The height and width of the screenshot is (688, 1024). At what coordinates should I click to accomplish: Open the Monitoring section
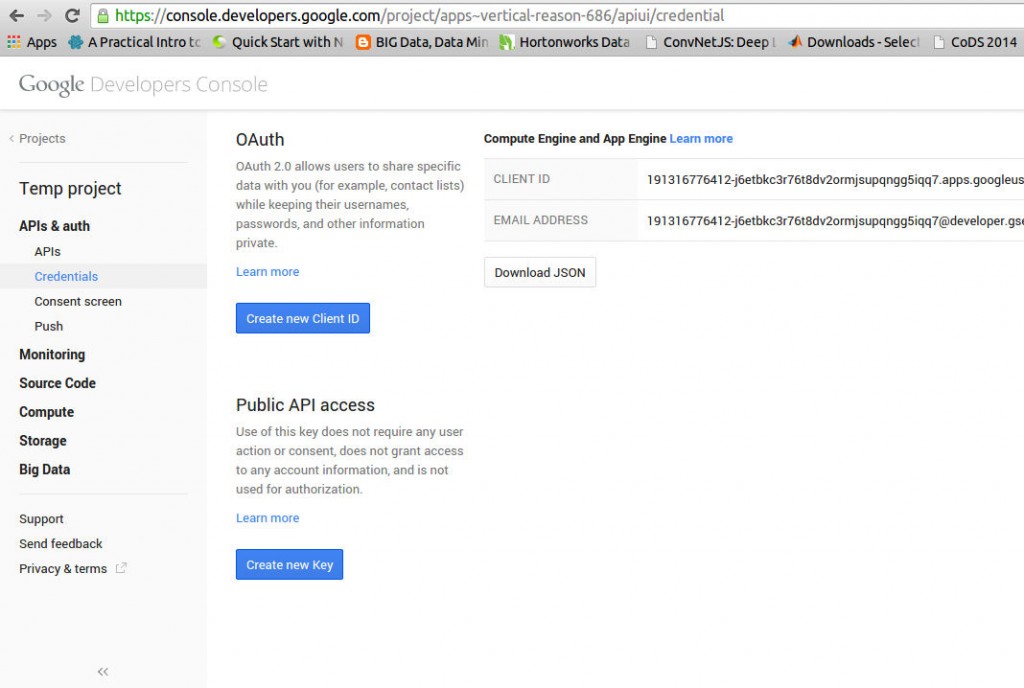[x=52, y=354]
